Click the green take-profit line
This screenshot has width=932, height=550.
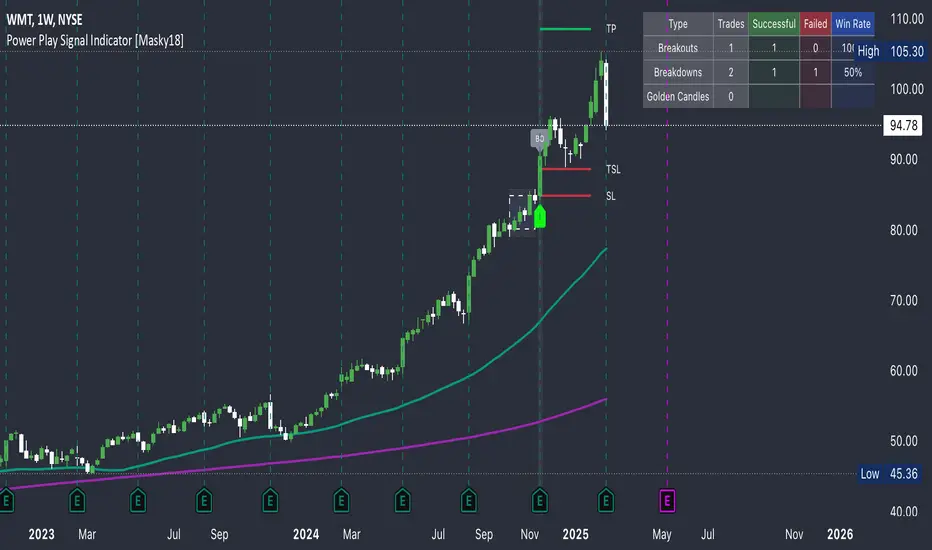pos(565,29)
